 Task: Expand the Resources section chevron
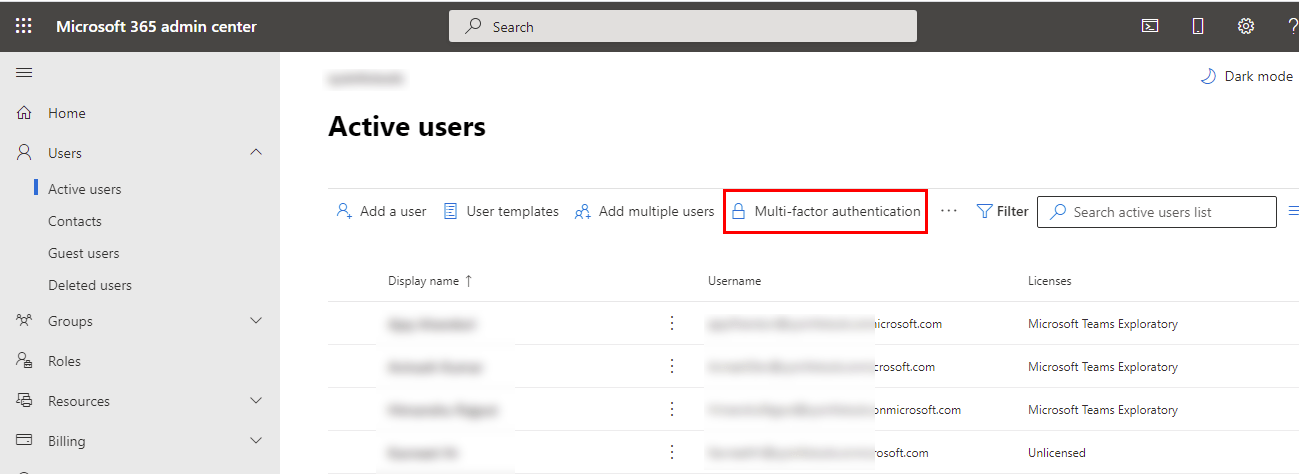256,401
